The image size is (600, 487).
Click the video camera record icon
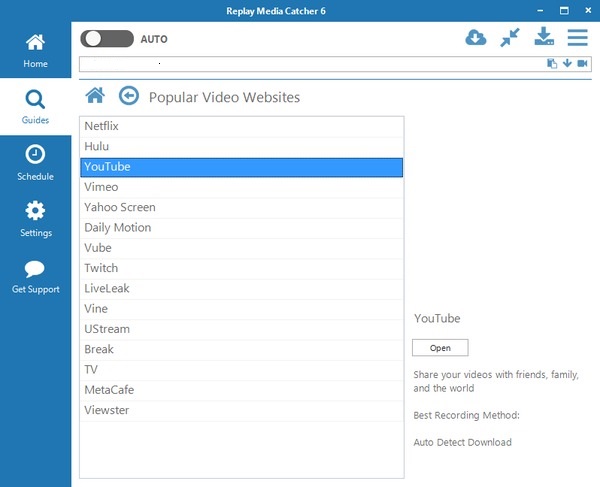[x=581, y=64]
